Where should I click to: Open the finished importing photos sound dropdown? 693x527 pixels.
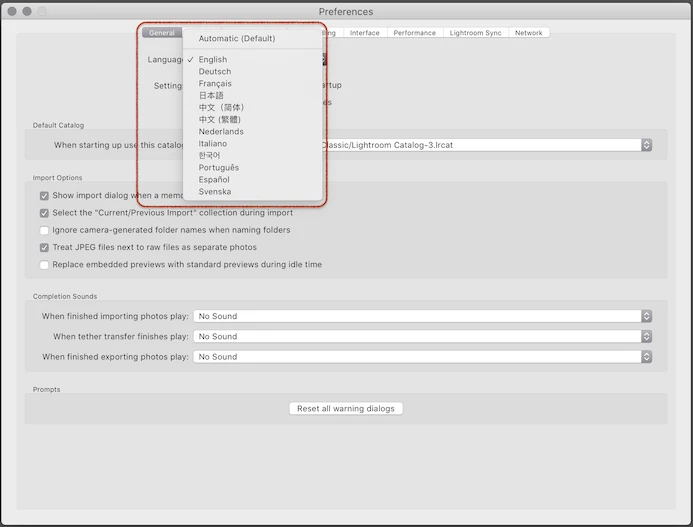coord(423,316)
